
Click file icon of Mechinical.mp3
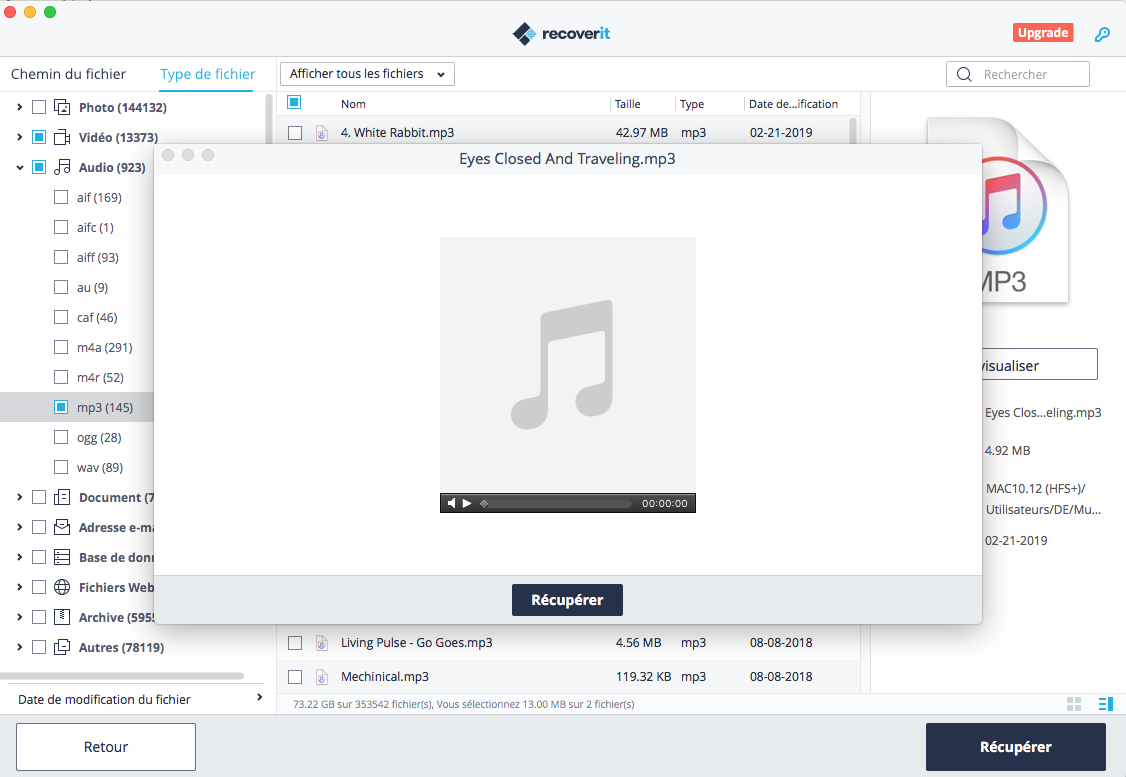pyautogui.click(x=322, y=676)
